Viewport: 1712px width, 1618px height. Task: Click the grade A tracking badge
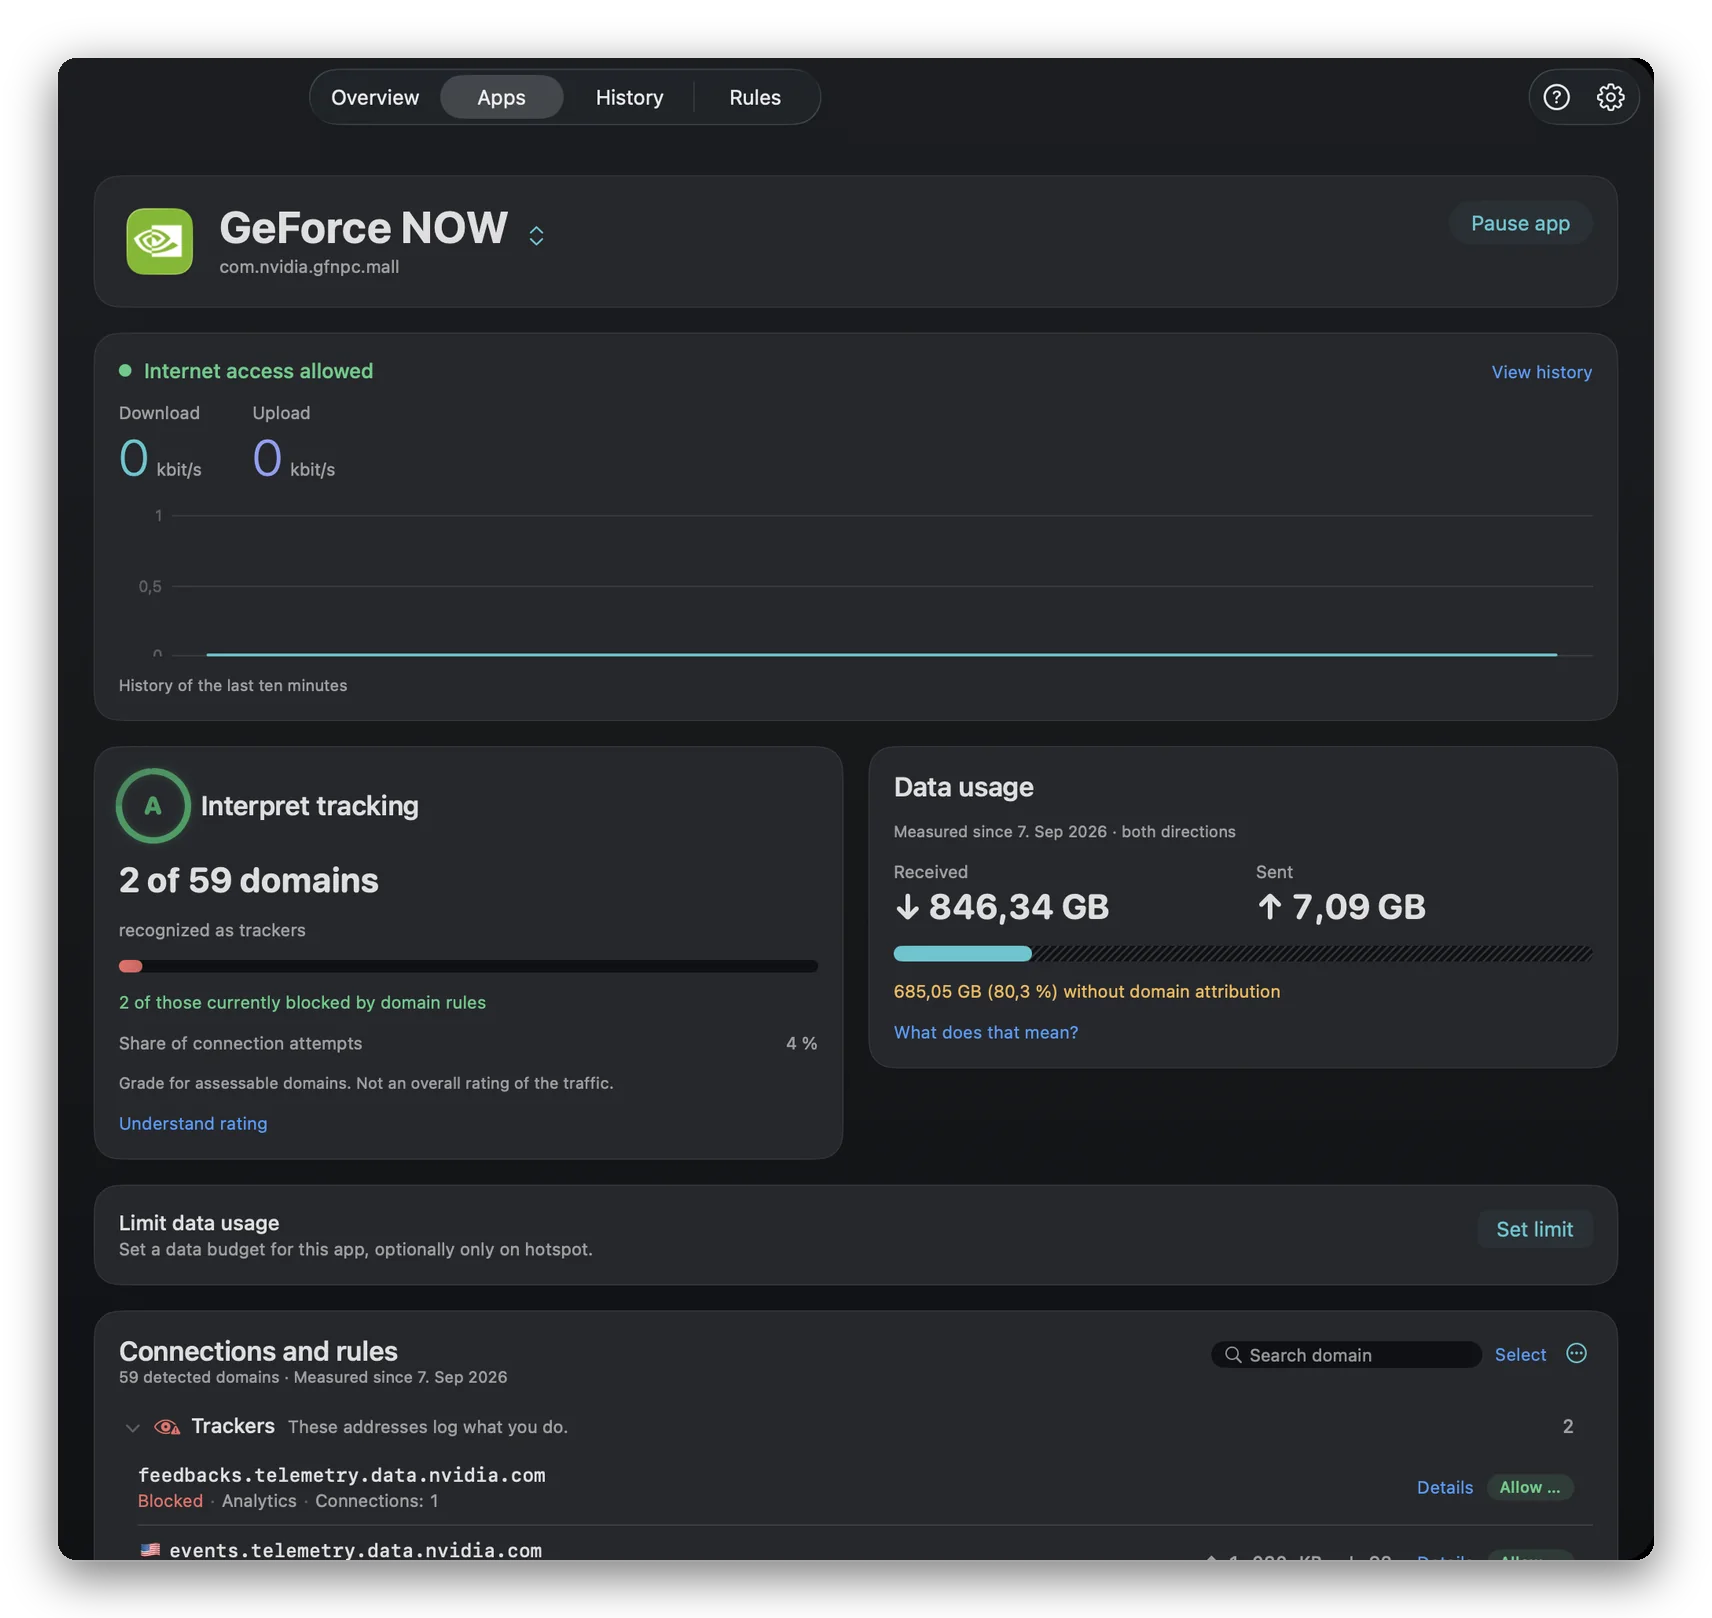(x=153, y=805)
